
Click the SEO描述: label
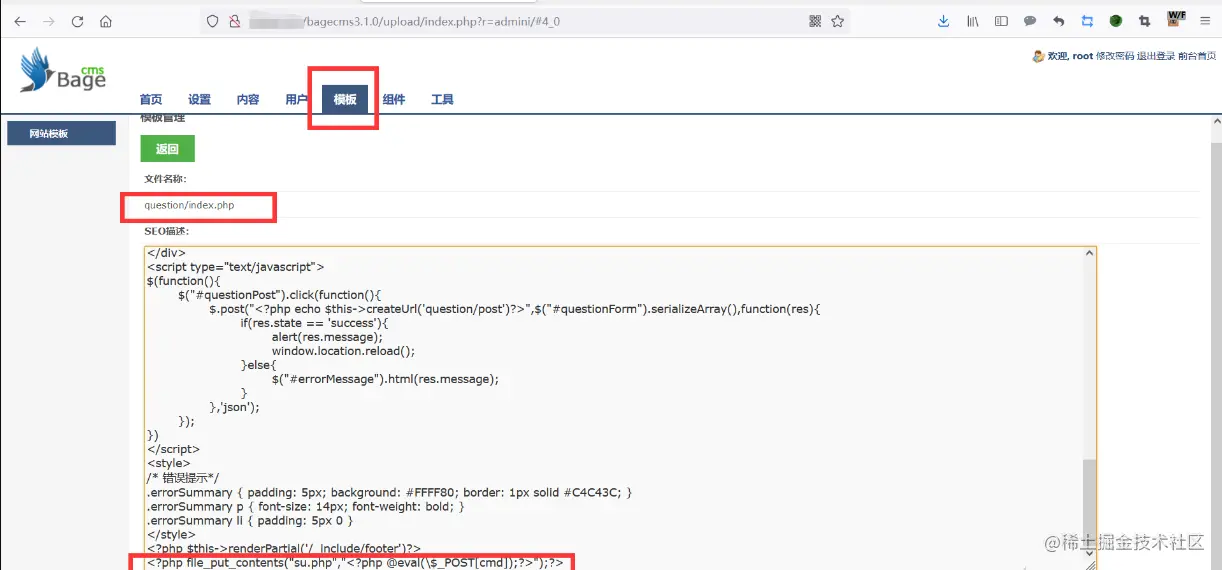(167, 231)
